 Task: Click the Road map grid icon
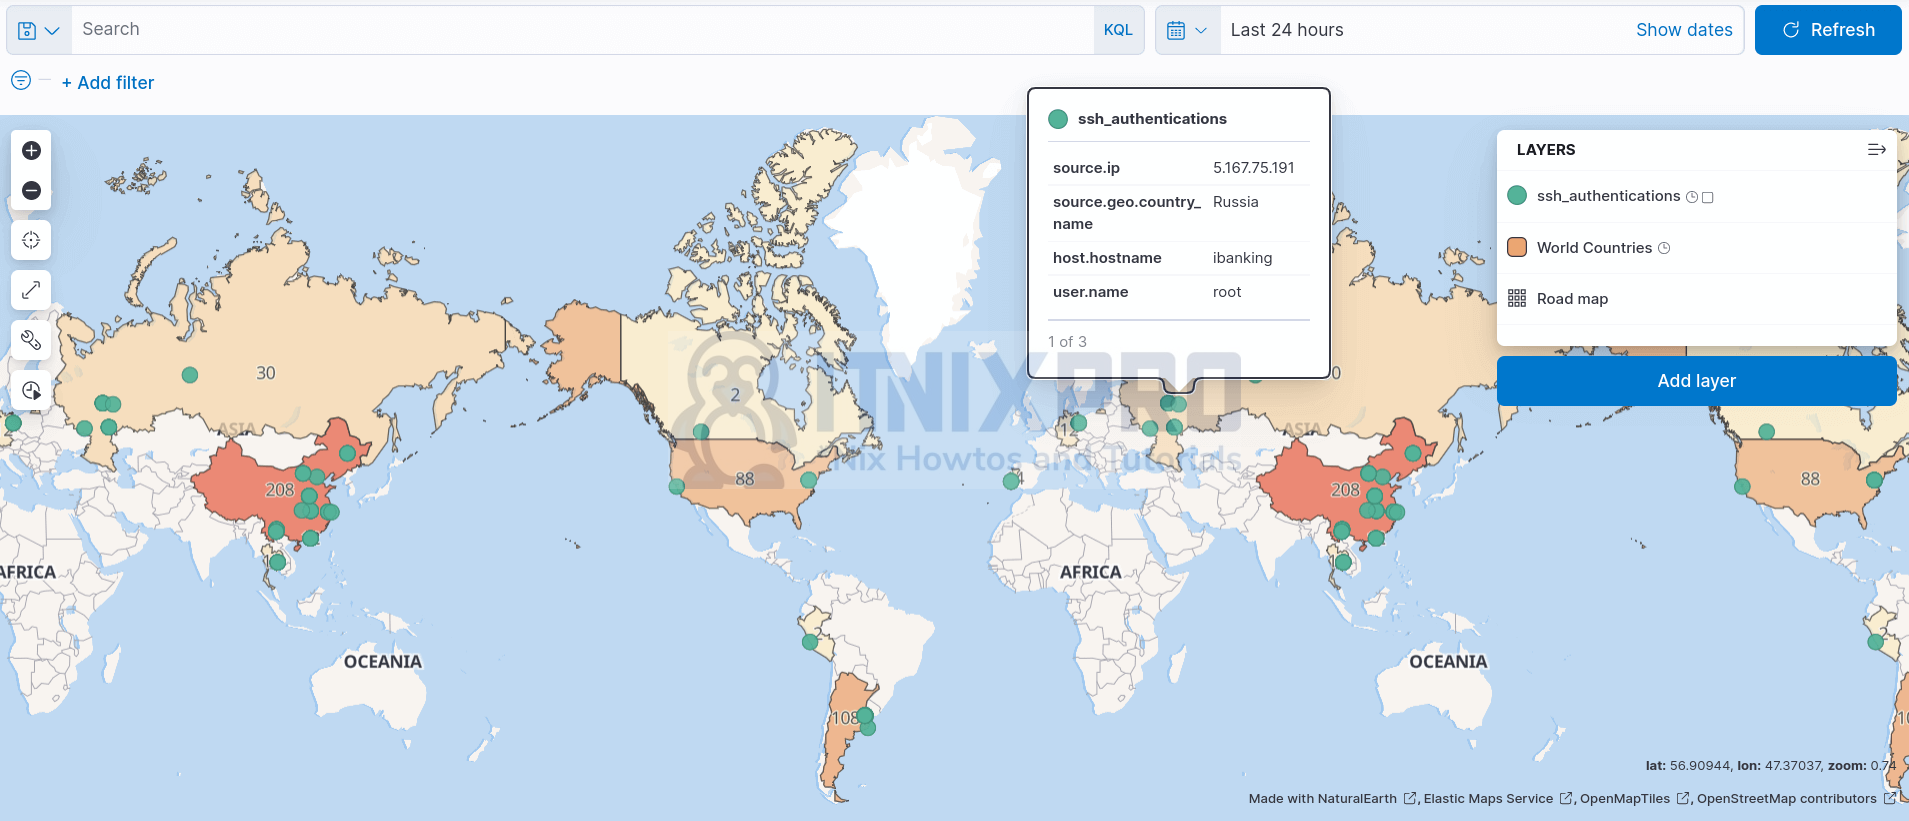point(1517,298)
